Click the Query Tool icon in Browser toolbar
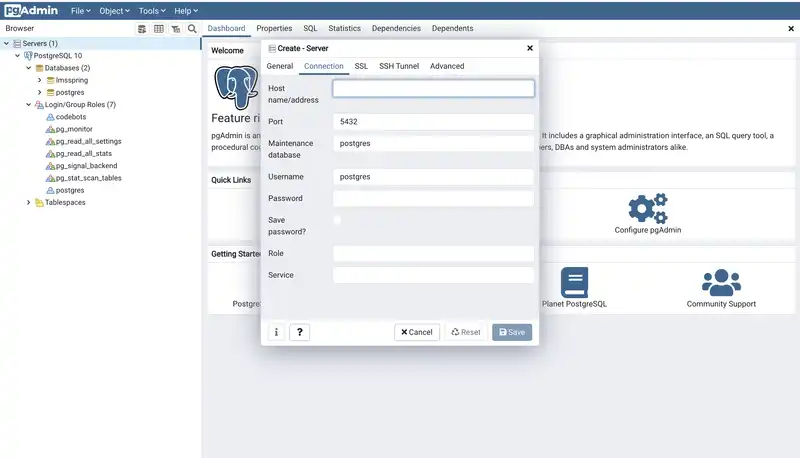800x458 pixels. [x=143, y=29]
